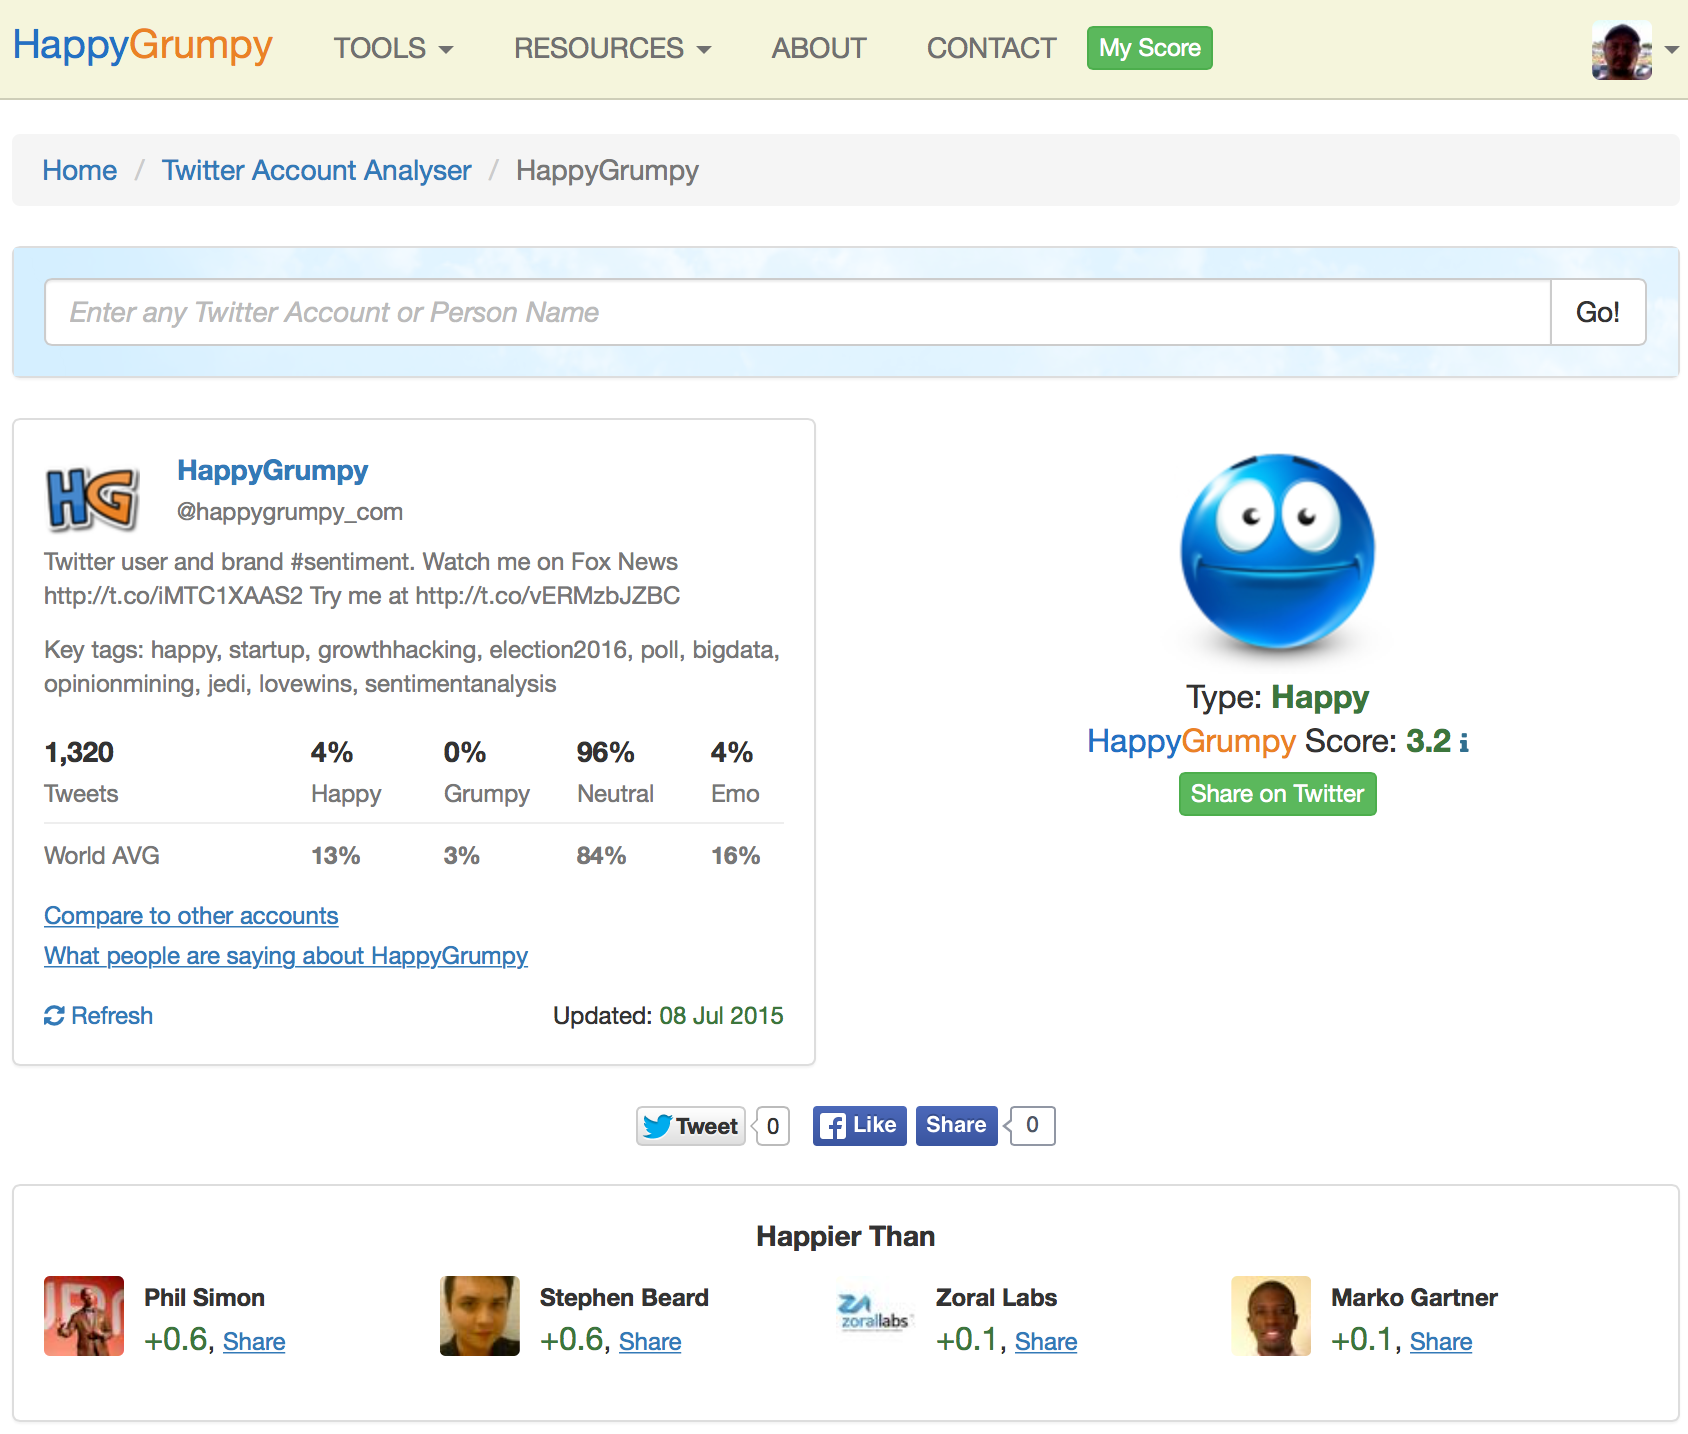Click the Go! search button
1688x1434 pixels.
tap(1598, 312)
